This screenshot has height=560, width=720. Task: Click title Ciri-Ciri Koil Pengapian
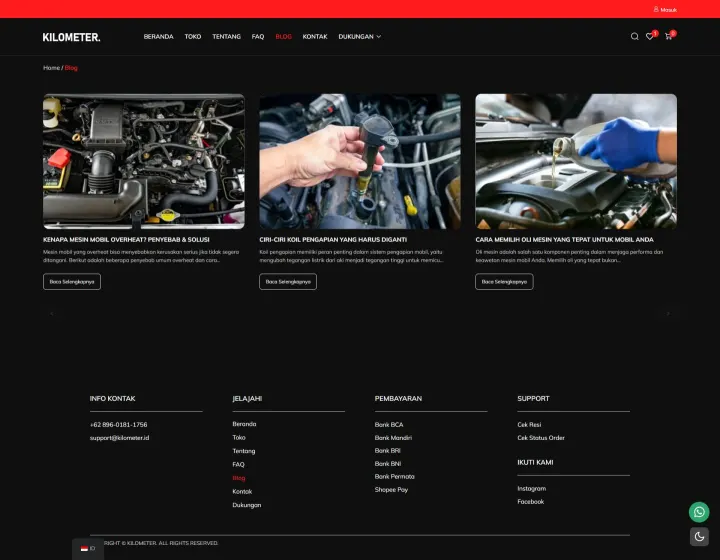(333, 240)
